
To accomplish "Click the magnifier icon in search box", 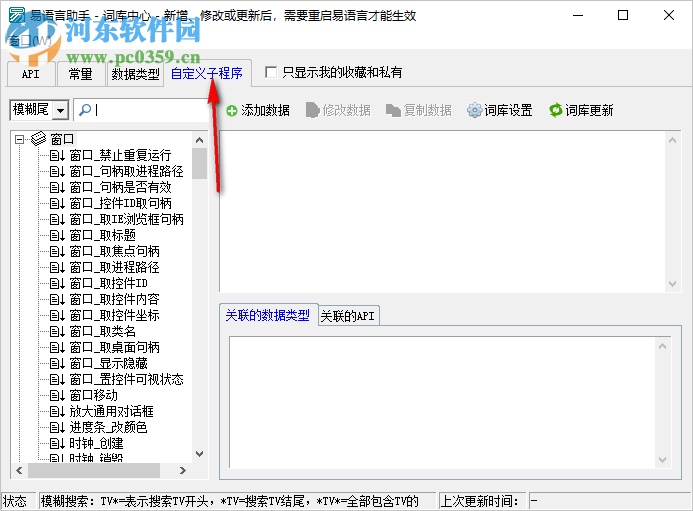I will click(x=85, y=110).
